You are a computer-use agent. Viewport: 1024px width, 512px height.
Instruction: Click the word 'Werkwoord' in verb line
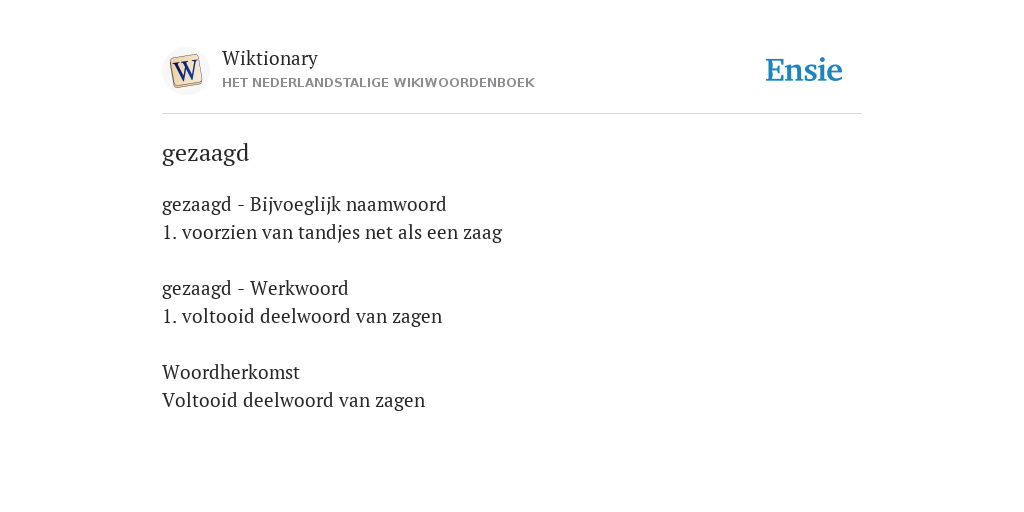tap(299, 288)
